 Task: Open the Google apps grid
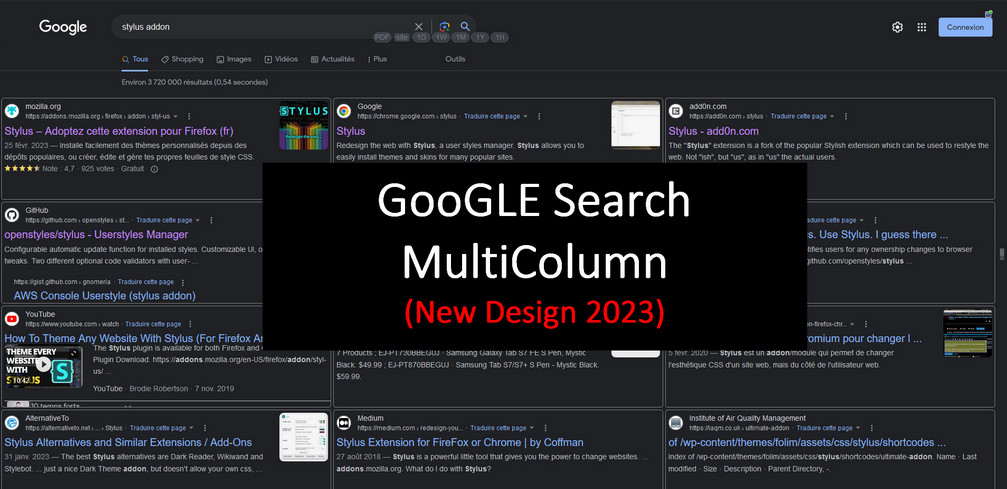(922, 27)
